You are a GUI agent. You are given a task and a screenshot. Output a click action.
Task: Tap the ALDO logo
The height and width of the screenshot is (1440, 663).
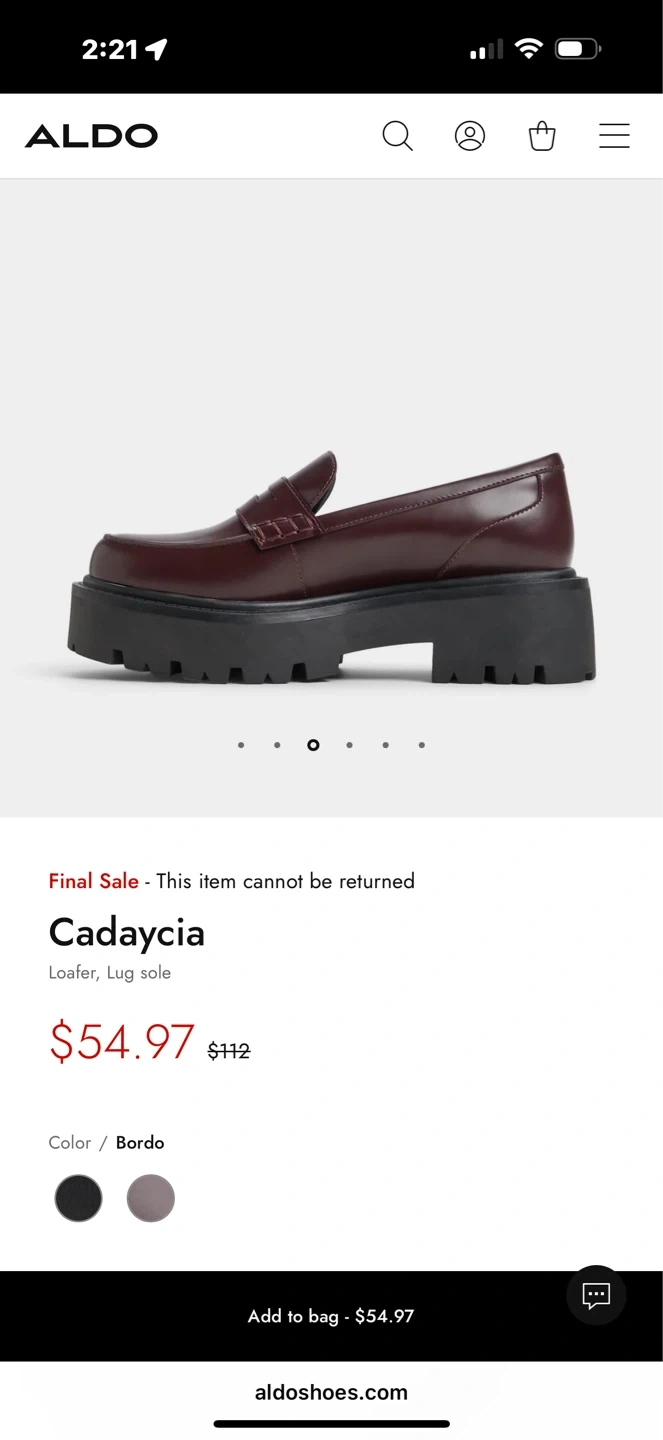[x=92, y=136]
